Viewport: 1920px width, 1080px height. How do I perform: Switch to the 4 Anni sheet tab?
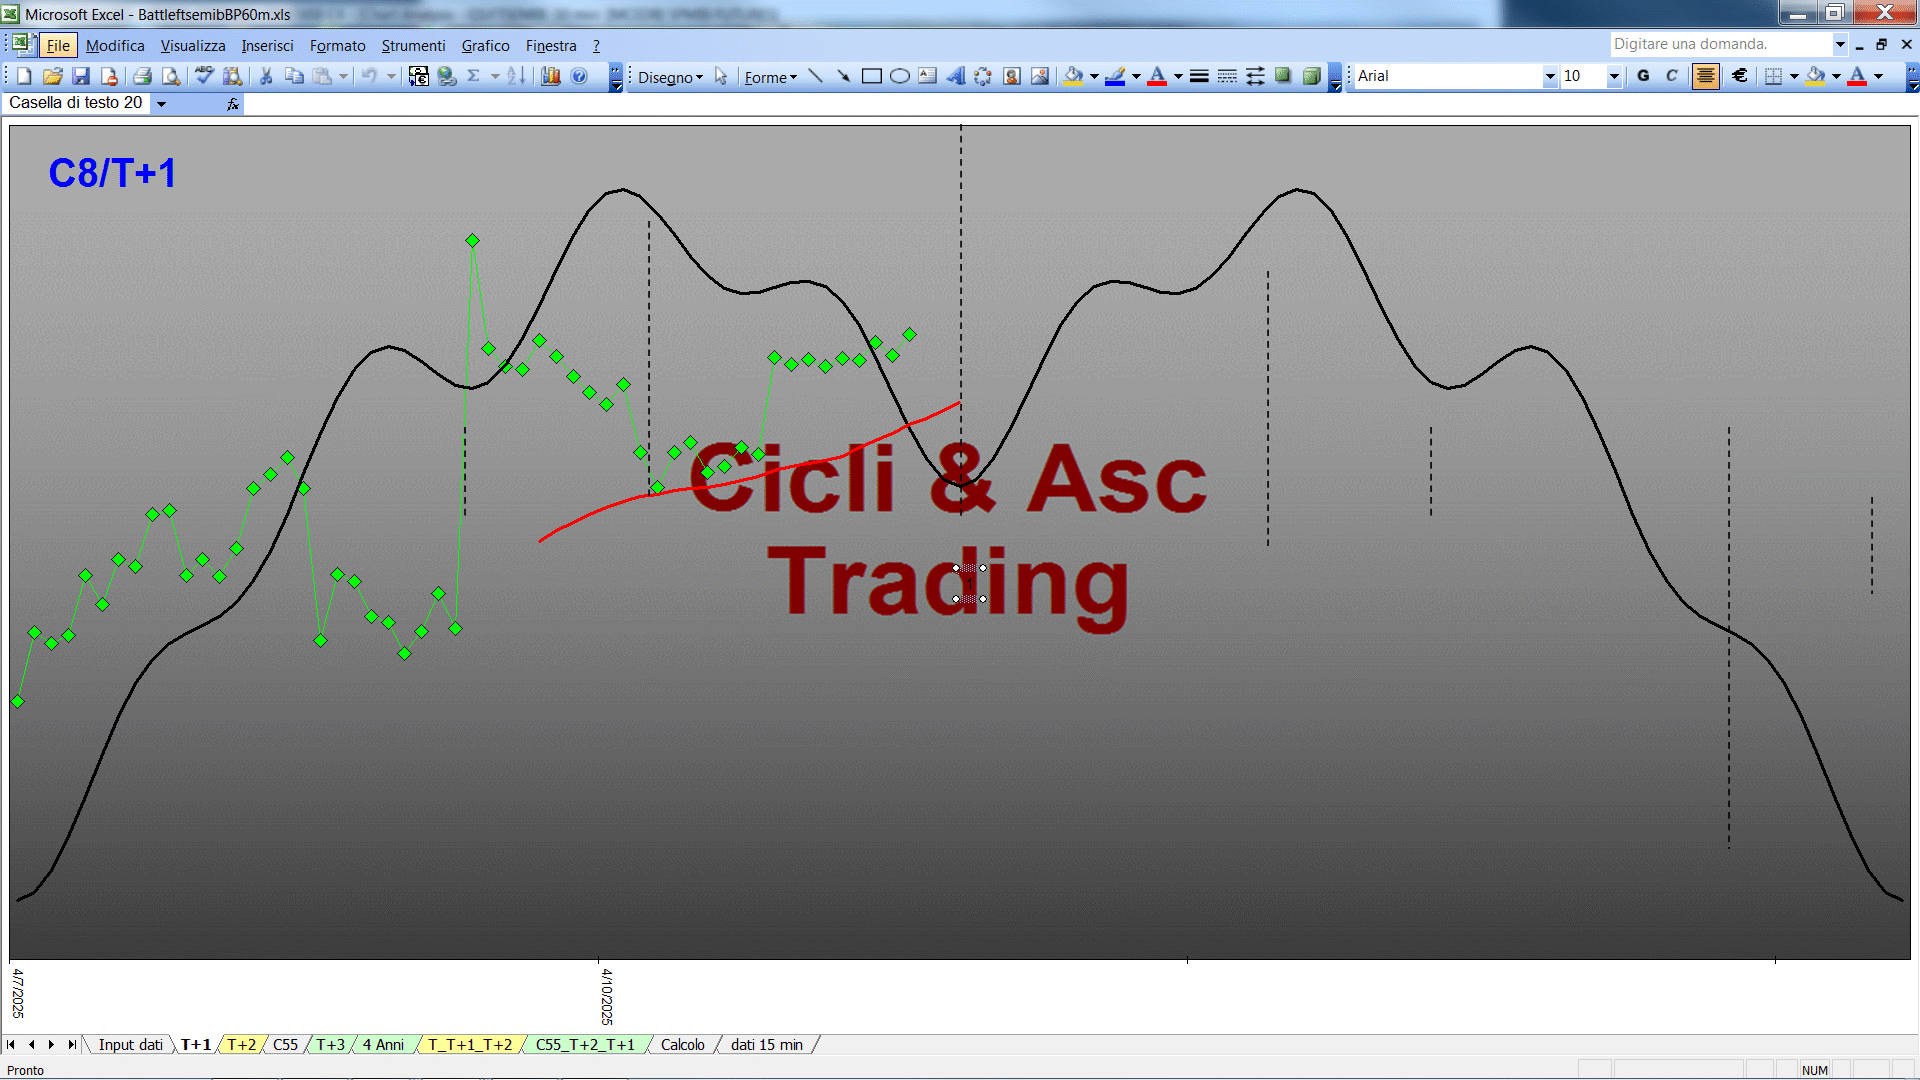click(383, 1045)
